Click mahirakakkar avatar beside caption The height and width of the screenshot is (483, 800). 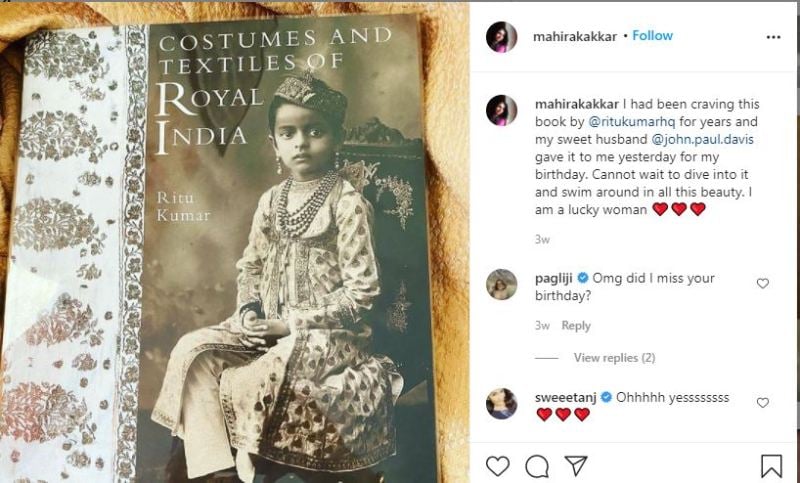[501, 110]
